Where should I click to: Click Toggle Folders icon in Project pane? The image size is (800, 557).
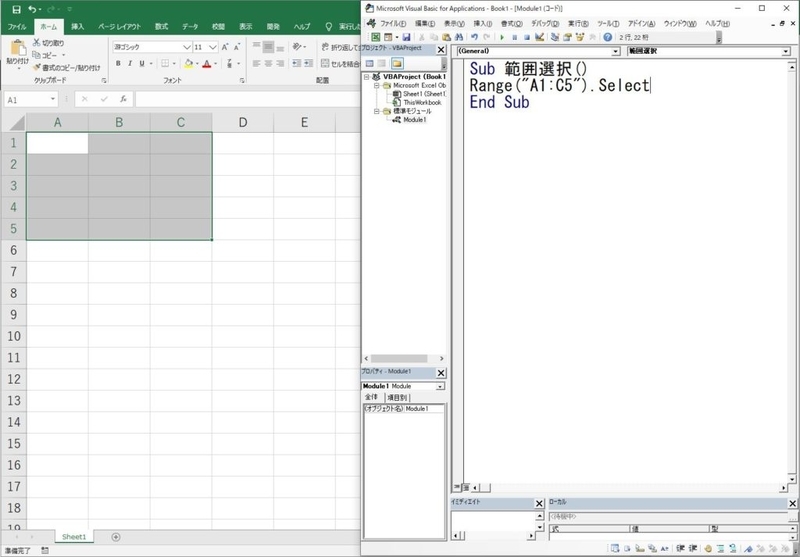397,64
